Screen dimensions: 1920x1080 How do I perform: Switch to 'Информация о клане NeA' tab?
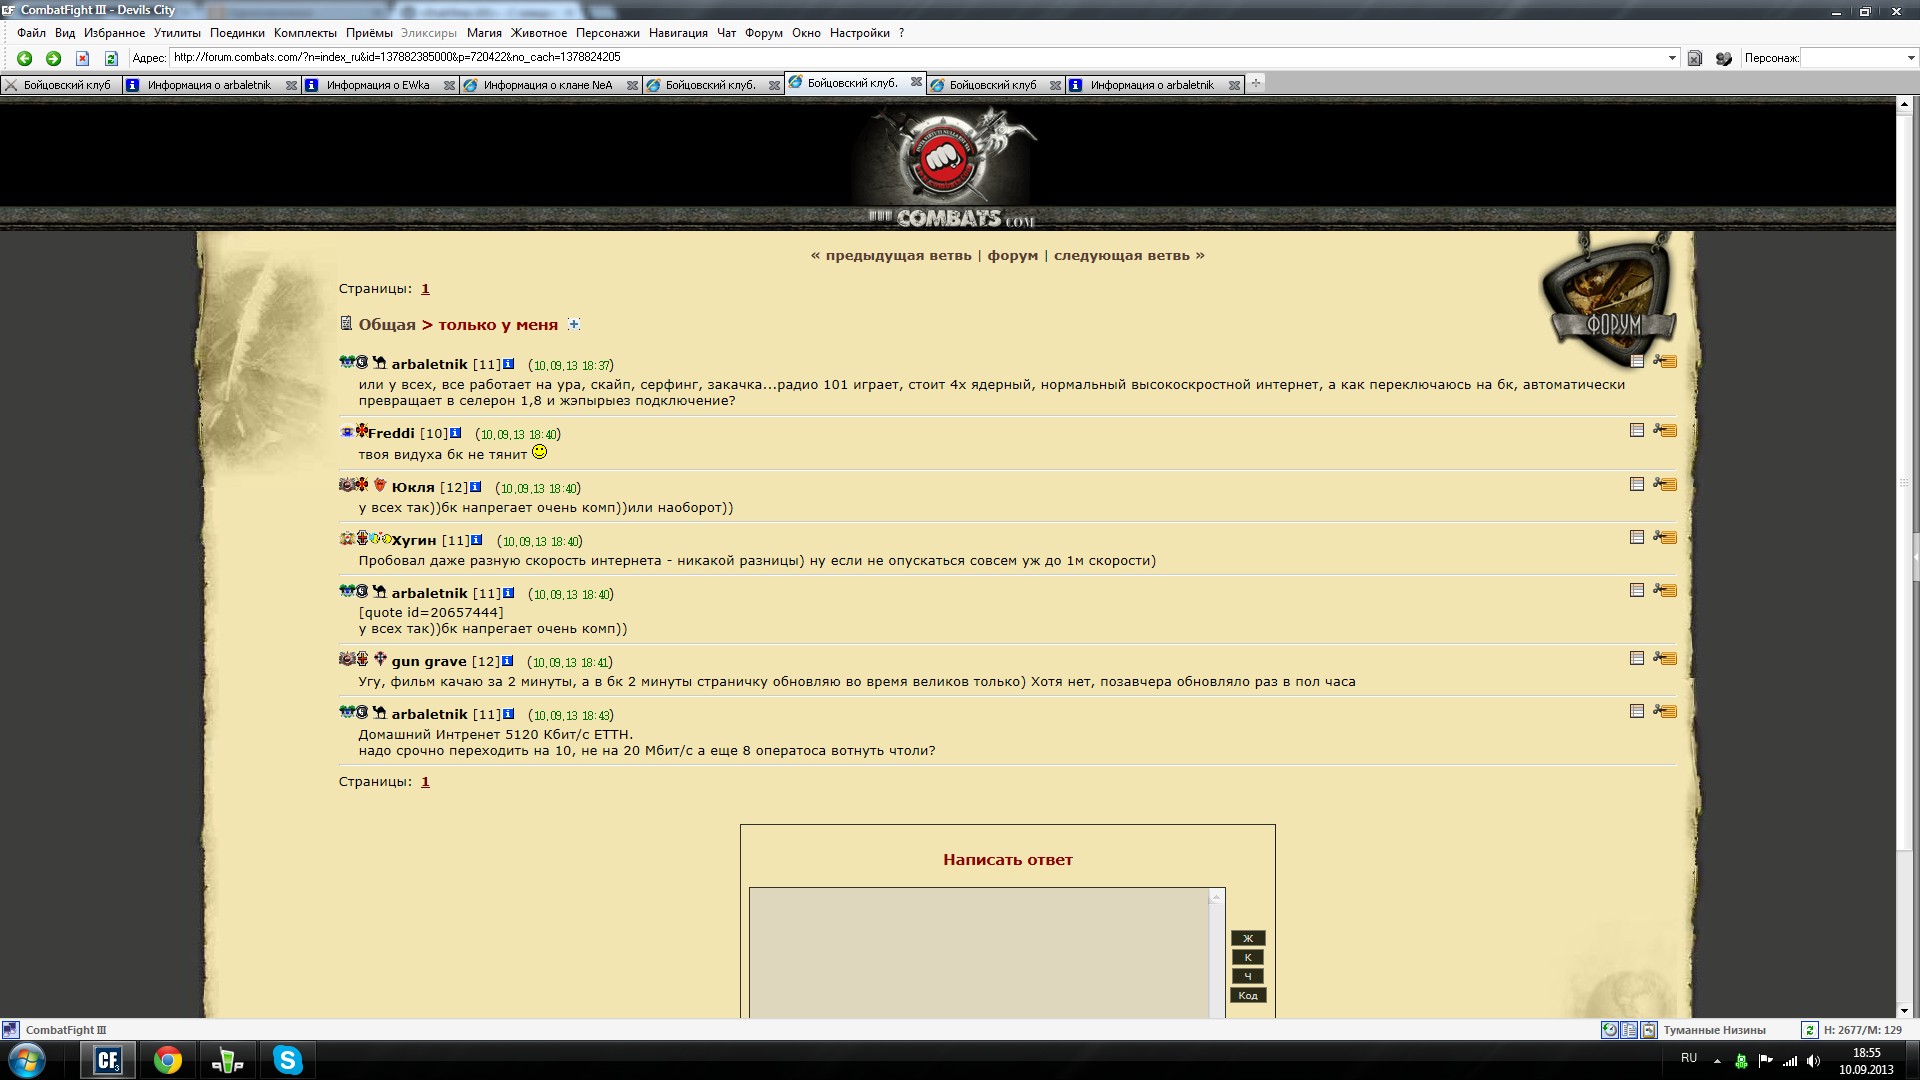(x=548, y=85)
